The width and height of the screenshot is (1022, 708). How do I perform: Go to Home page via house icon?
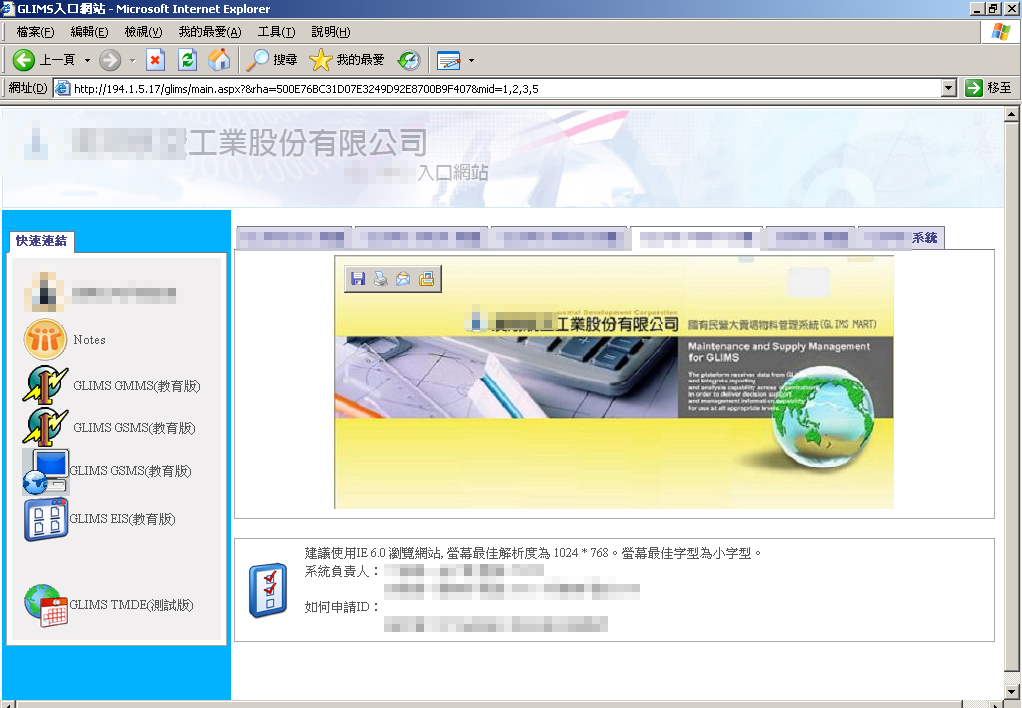click(x=219, y=60)
